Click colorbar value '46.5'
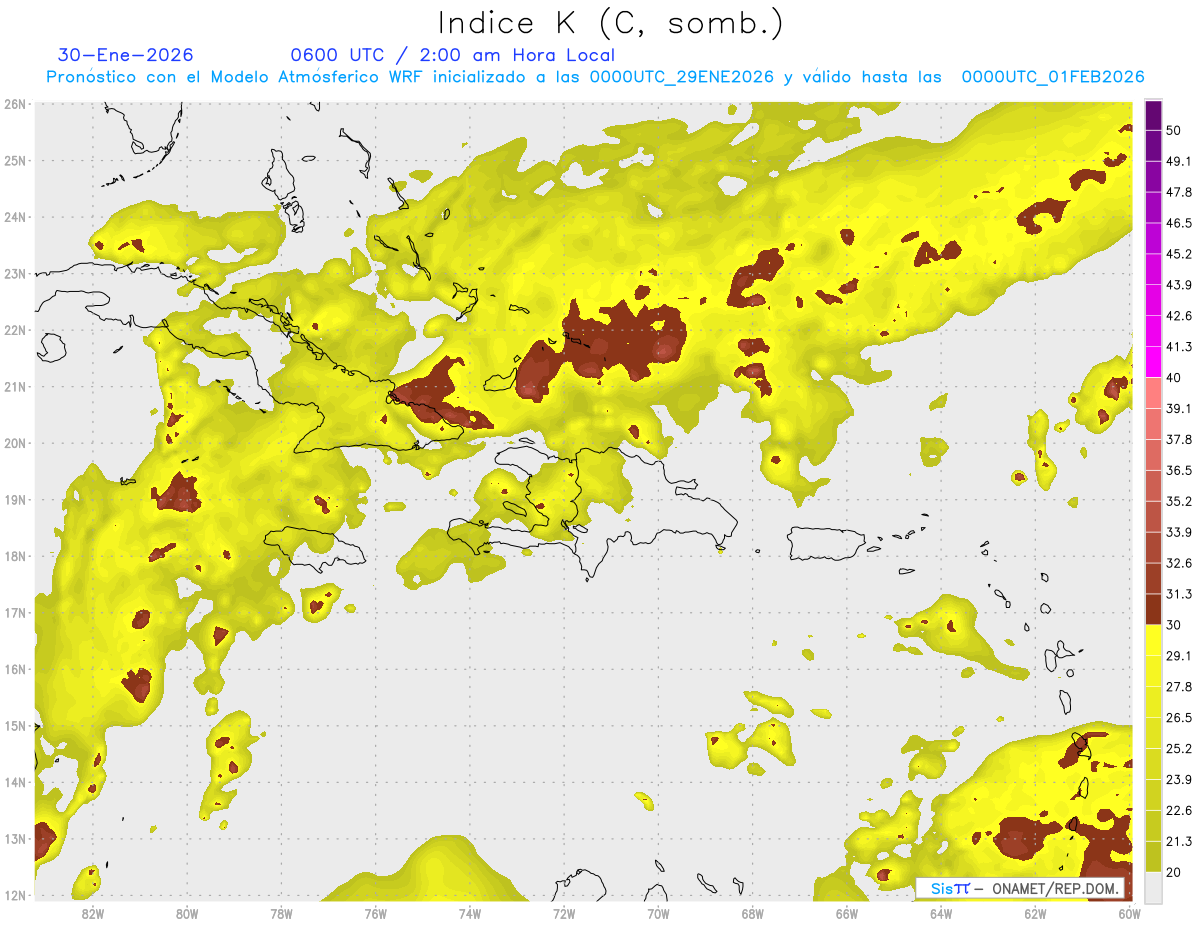The image size is (1200, 927). [x=1179, y=223]
